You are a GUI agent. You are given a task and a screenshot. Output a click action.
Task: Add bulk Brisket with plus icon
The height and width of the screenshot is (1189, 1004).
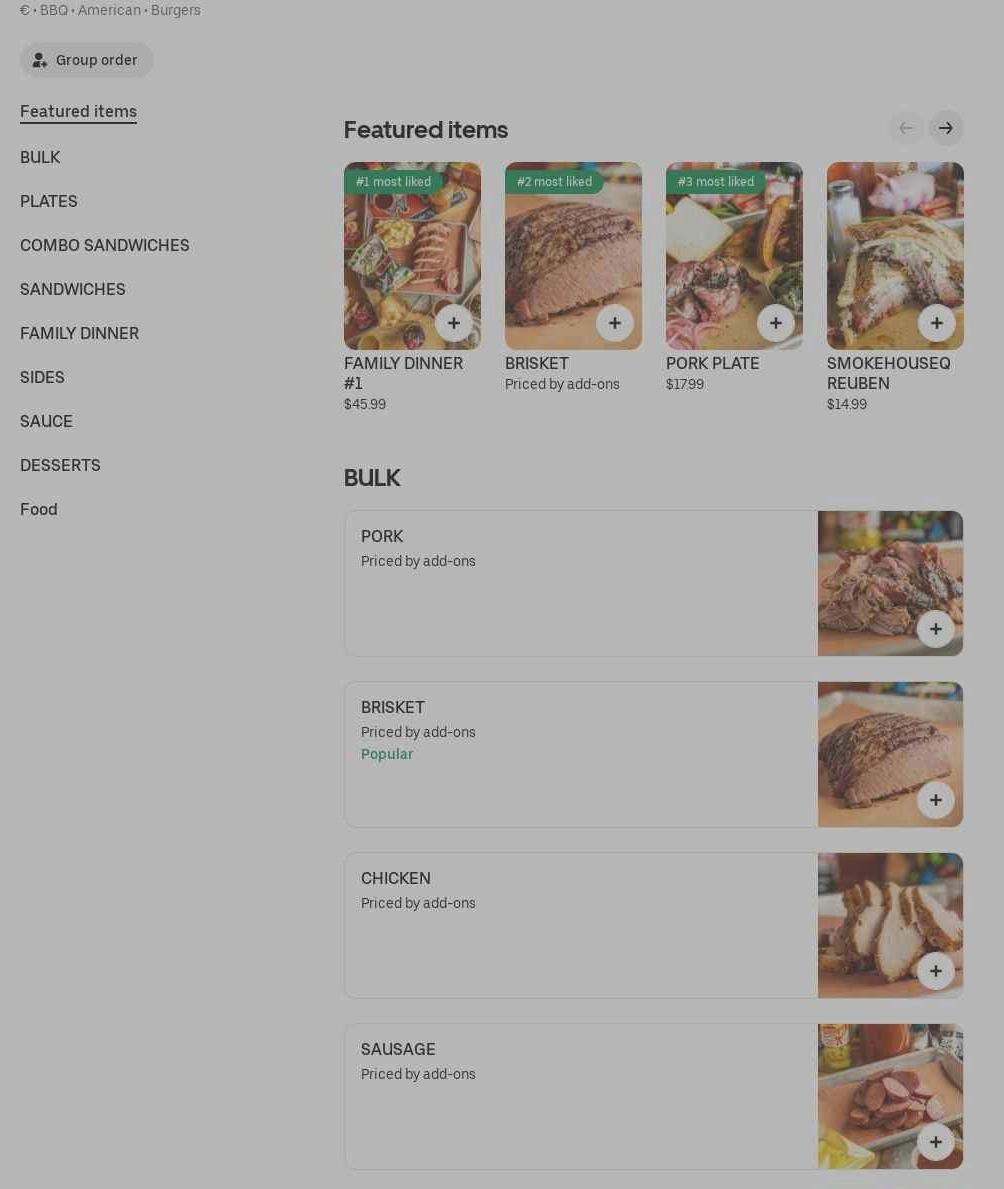[936, 800]
